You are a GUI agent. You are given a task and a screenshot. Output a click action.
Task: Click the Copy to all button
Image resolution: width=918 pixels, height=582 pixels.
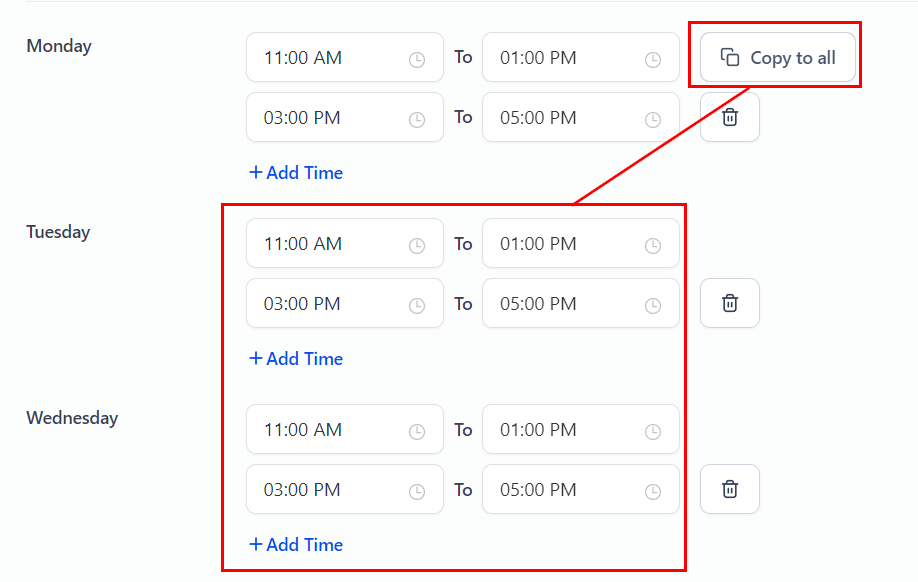click(x=778, y=58)
